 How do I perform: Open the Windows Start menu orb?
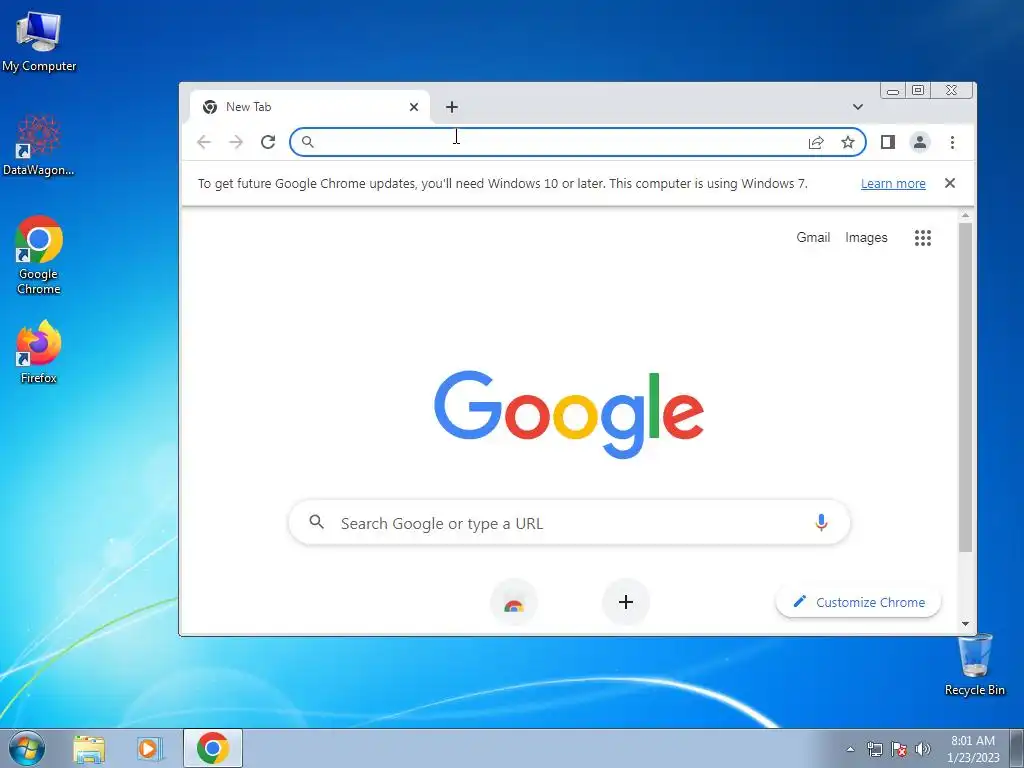[x=27, y=748]
